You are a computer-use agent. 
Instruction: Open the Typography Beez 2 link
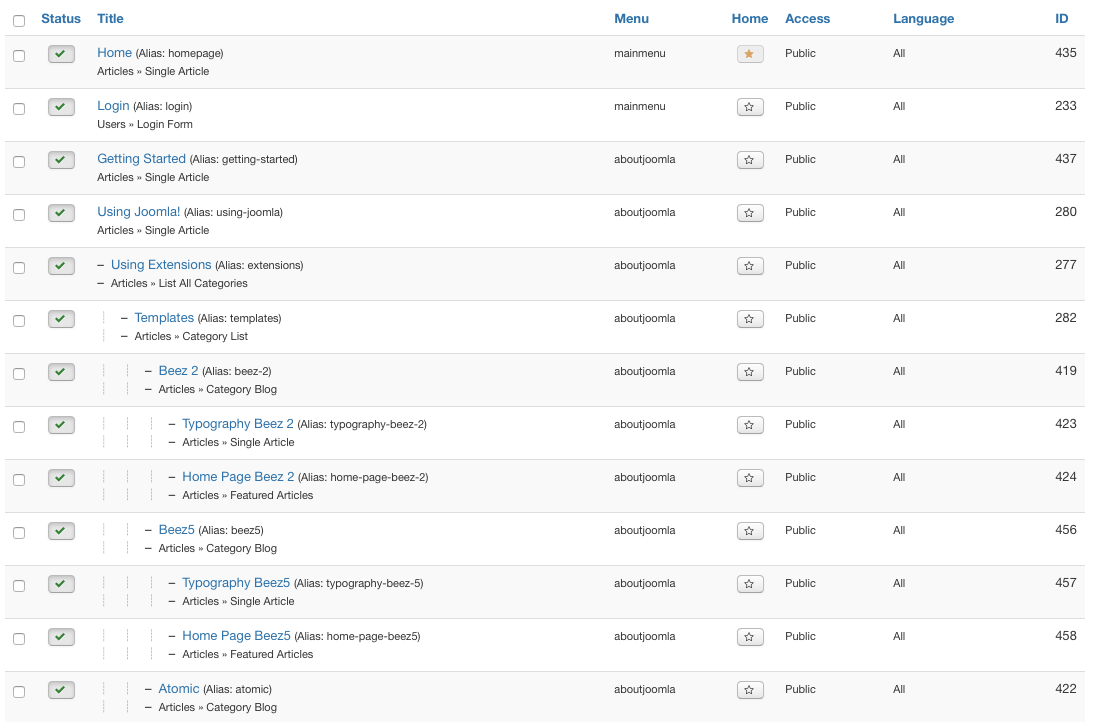pos(238,424)
